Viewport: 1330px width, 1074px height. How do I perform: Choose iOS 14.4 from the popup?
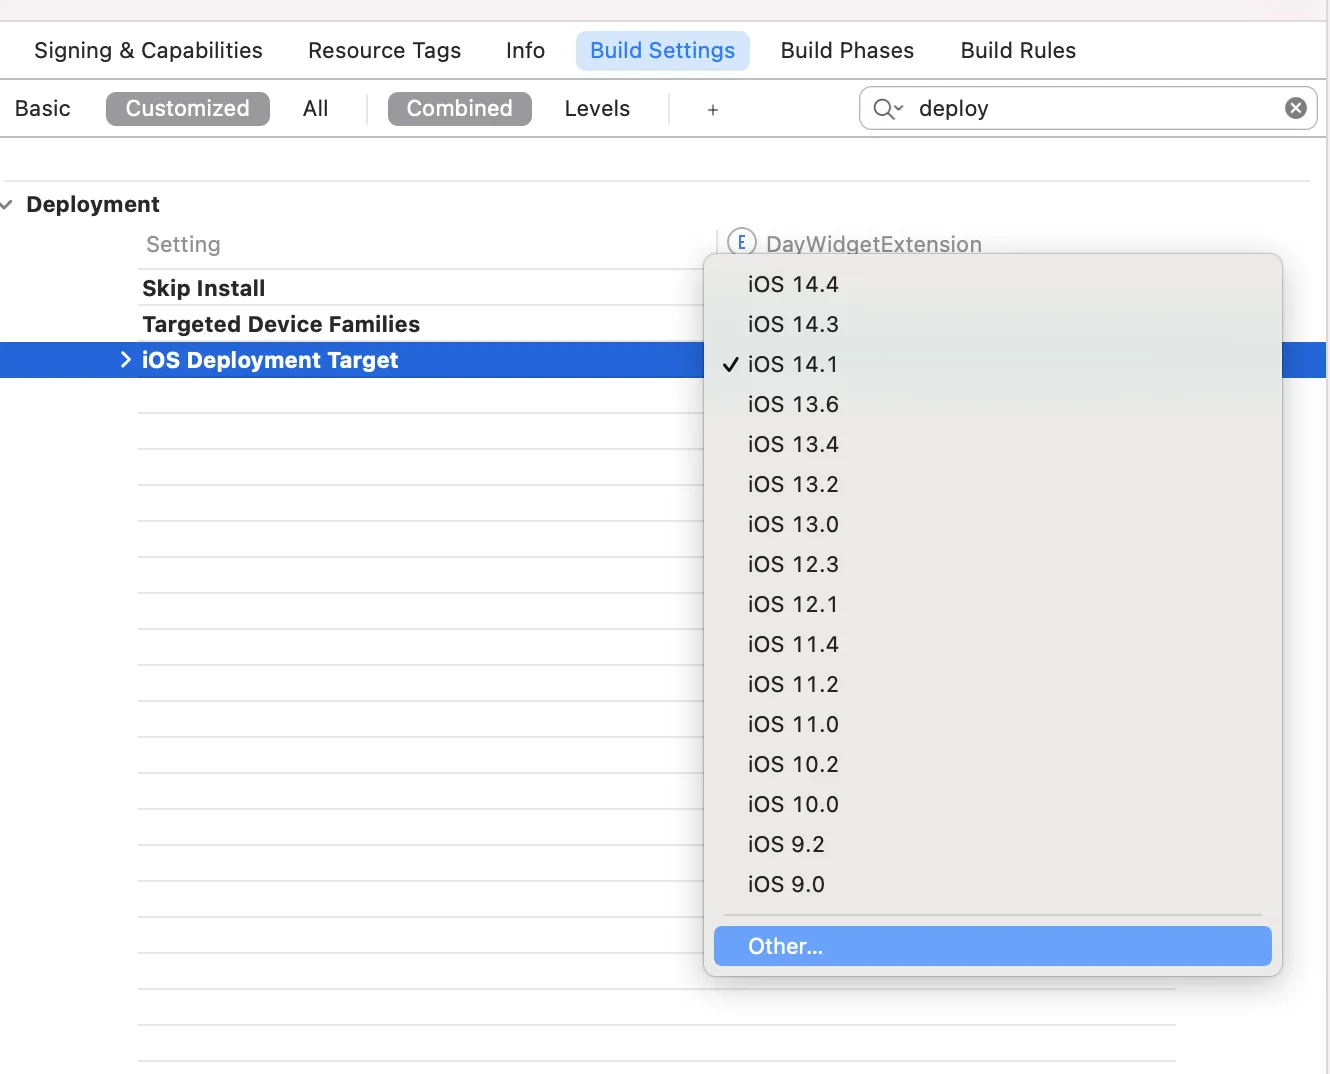click(993, 285)
